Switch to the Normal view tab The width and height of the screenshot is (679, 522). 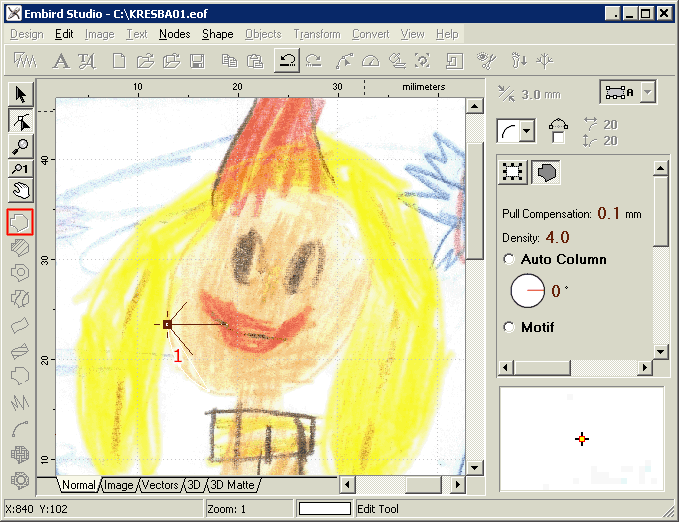79,485
